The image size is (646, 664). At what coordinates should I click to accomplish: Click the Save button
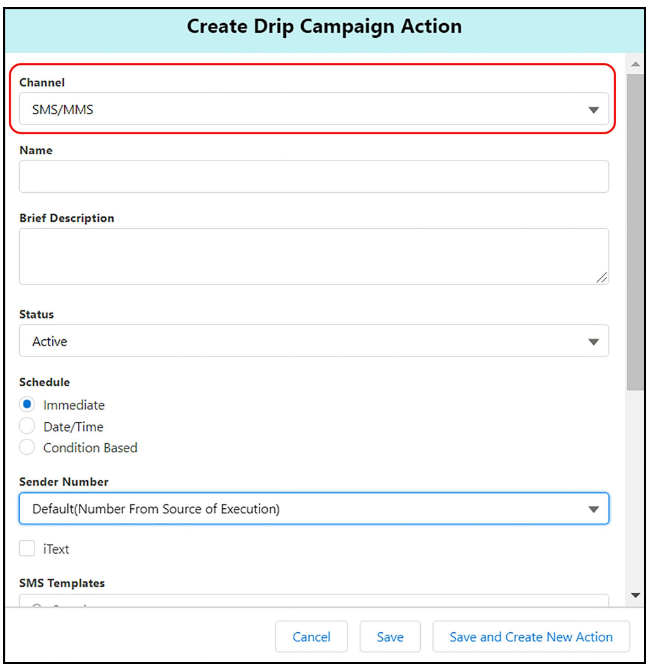[x=390, y=637]
